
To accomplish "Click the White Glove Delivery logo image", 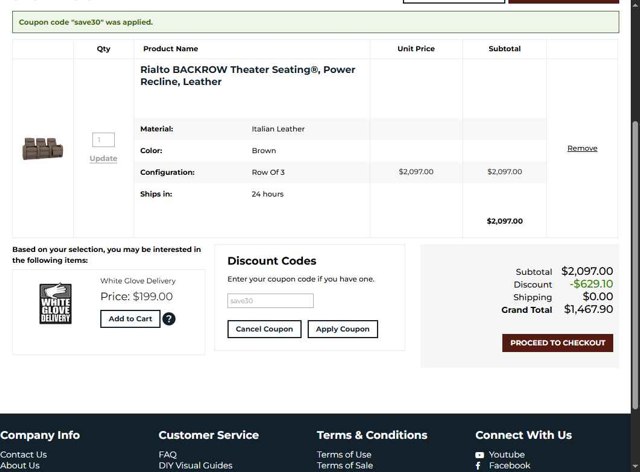I will pos(56,303).
